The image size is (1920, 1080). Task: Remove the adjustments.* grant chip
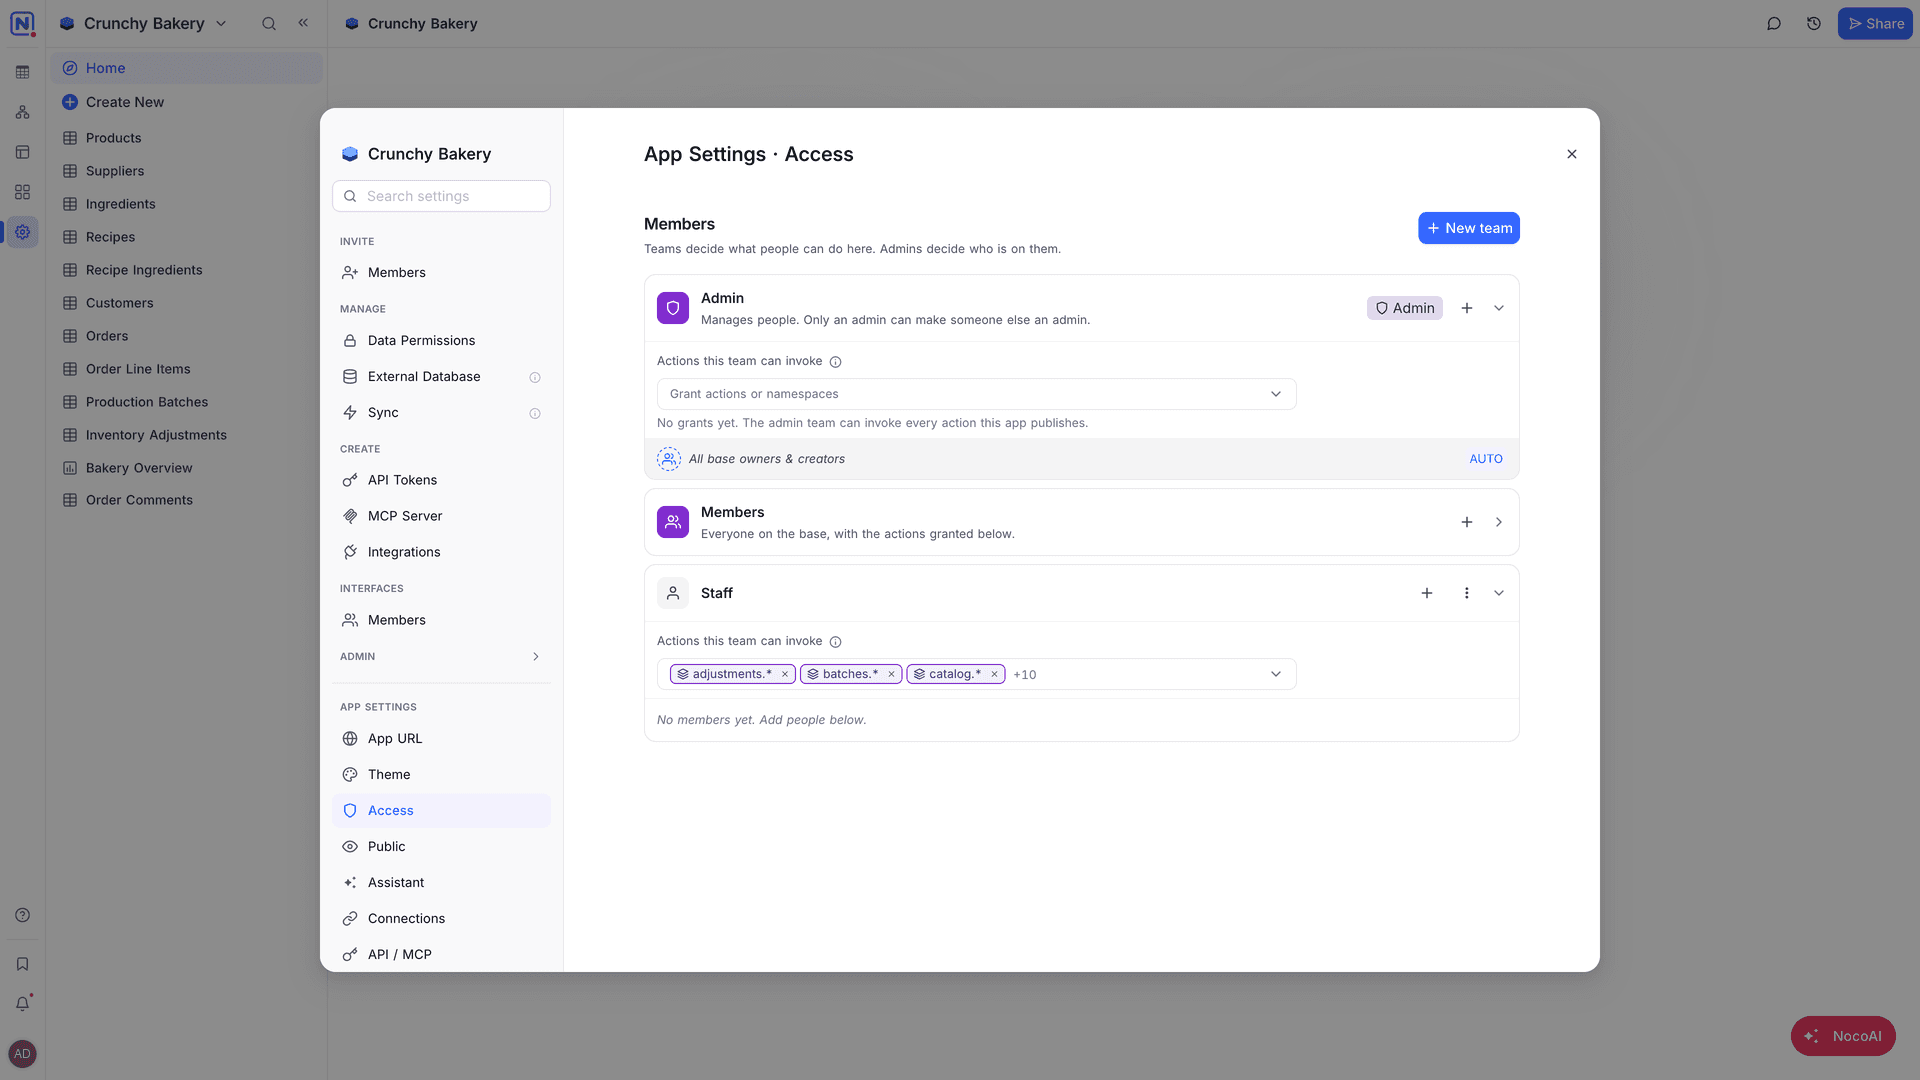[785, 674]
